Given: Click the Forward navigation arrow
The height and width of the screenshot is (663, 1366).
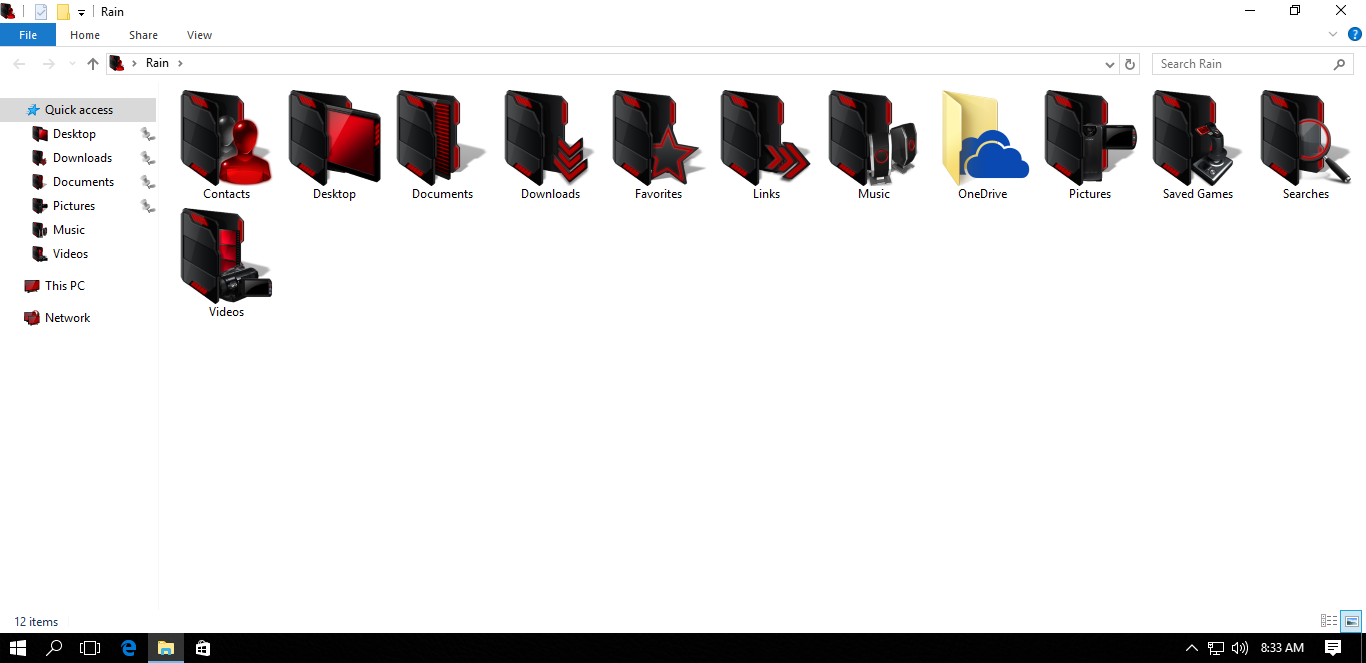Looking at the screenshot, I should click(48, 64).
